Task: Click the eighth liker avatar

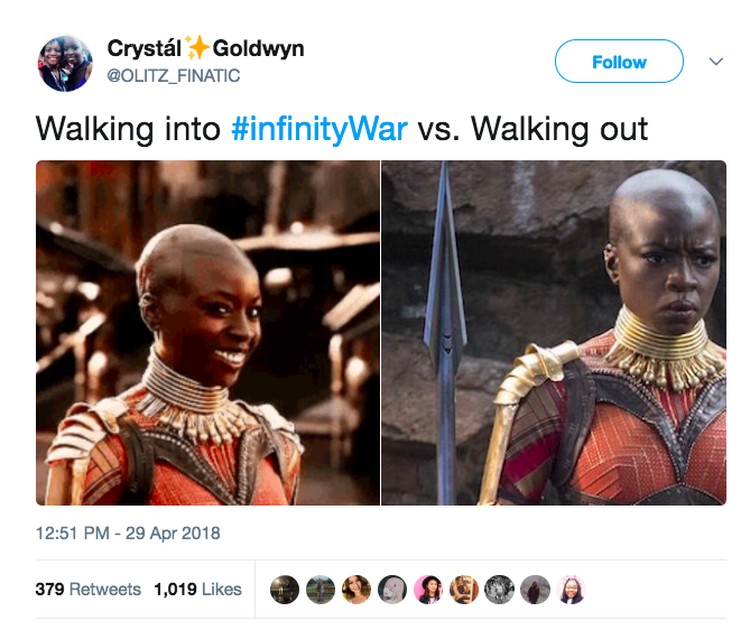Action: coord(536,589)
